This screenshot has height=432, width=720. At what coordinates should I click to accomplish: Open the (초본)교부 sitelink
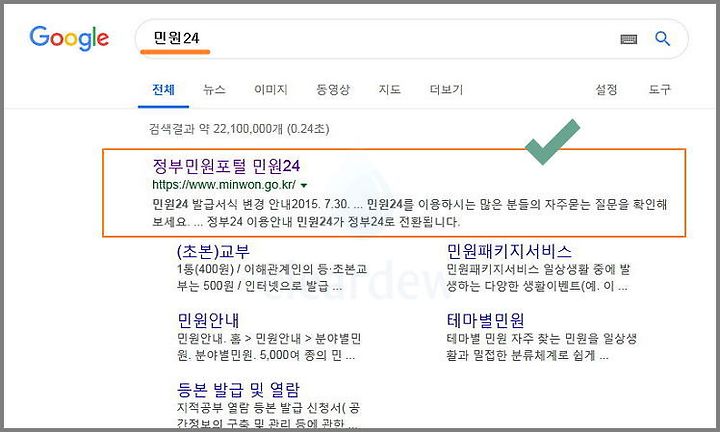[x=214, y=251]
